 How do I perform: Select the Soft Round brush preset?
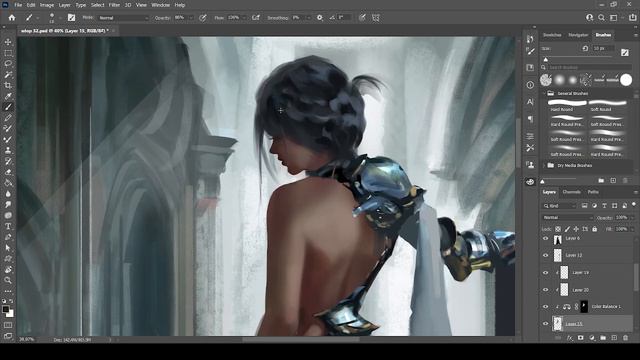[607, 105]
